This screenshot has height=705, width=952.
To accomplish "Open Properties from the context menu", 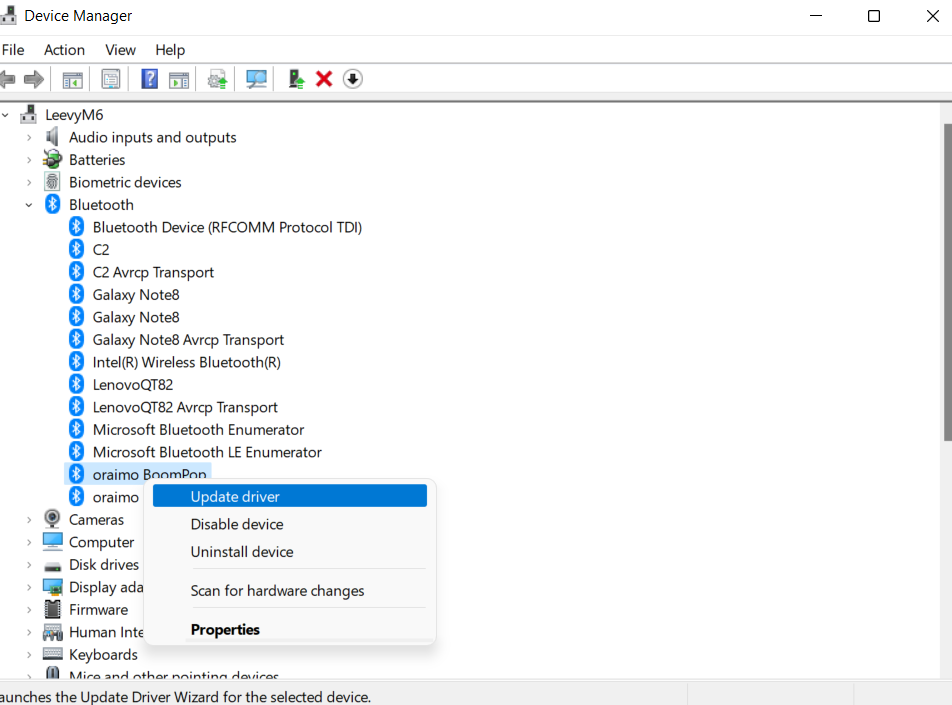I will pyautogui.click(x=290, y=629).
